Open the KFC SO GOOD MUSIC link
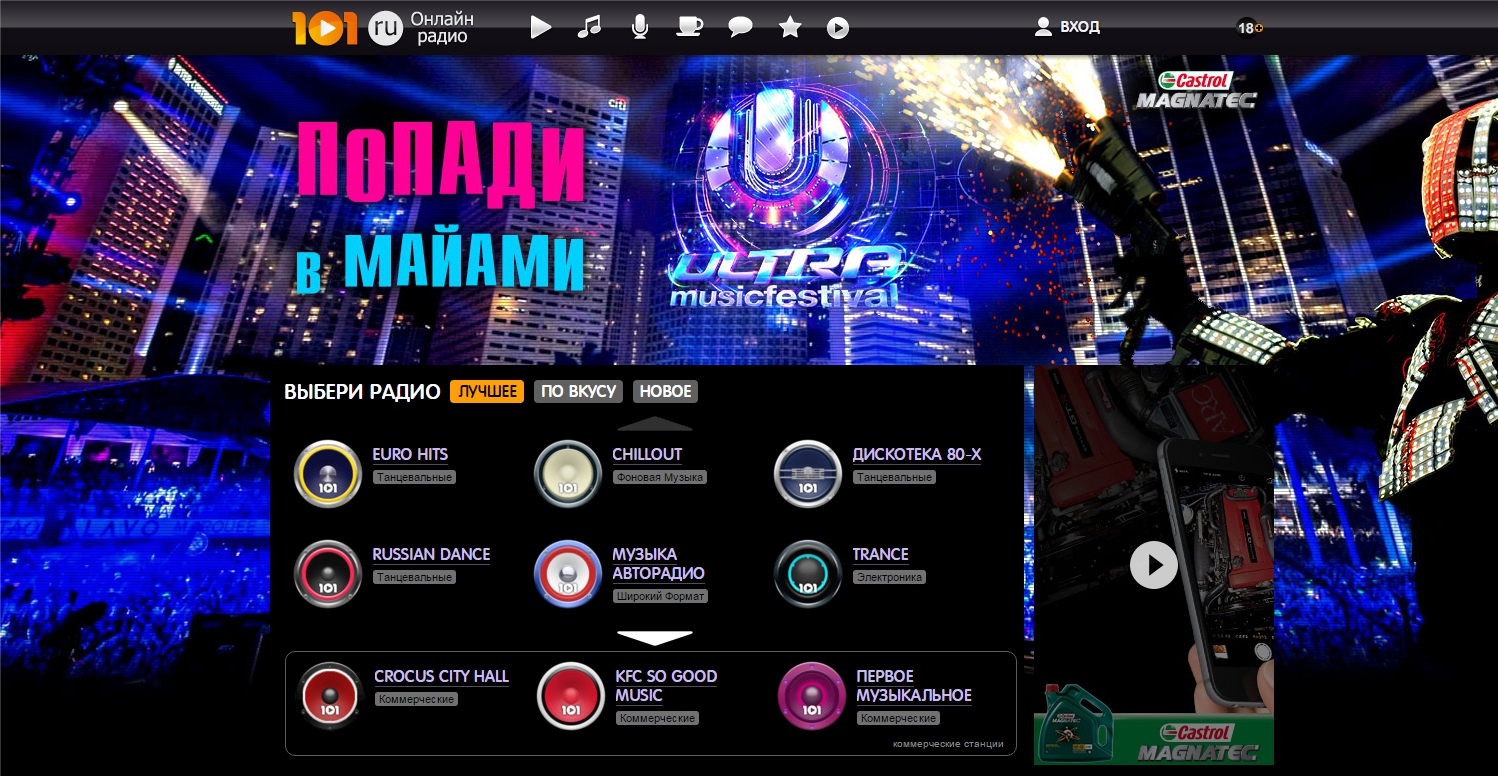Screen dimensions: 1498x776 [x=666, y=685]
